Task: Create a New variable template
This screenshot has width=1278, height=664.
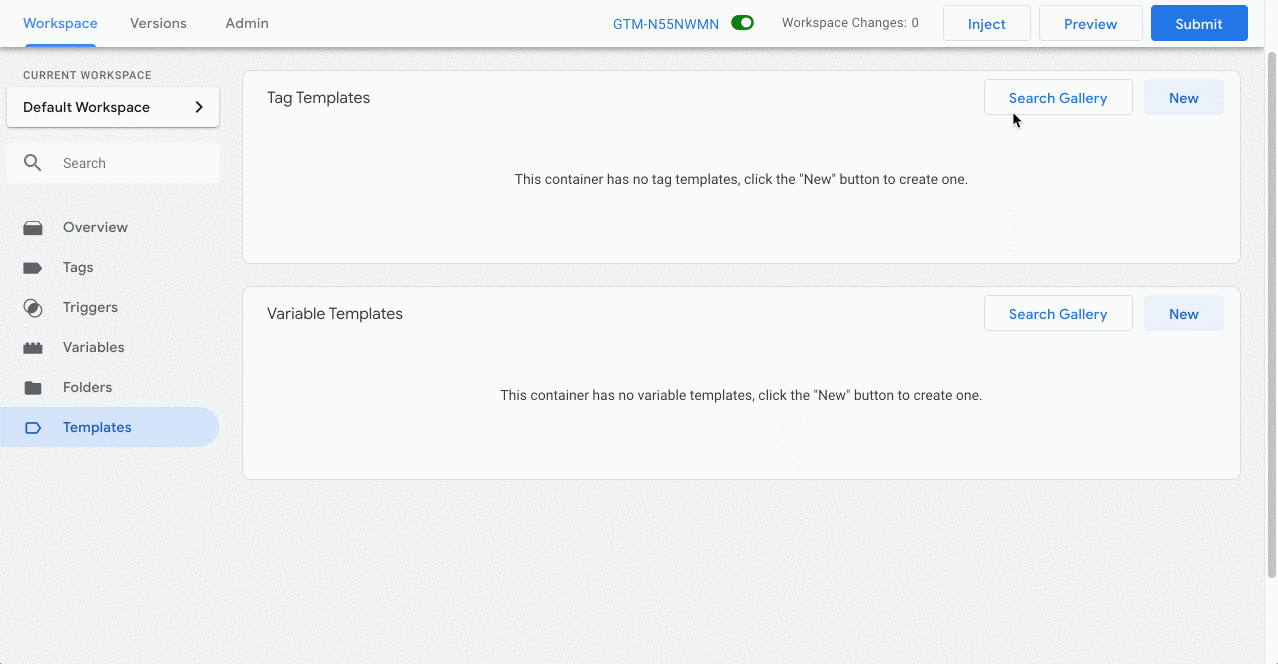Action: click(x=1183, y=313)
